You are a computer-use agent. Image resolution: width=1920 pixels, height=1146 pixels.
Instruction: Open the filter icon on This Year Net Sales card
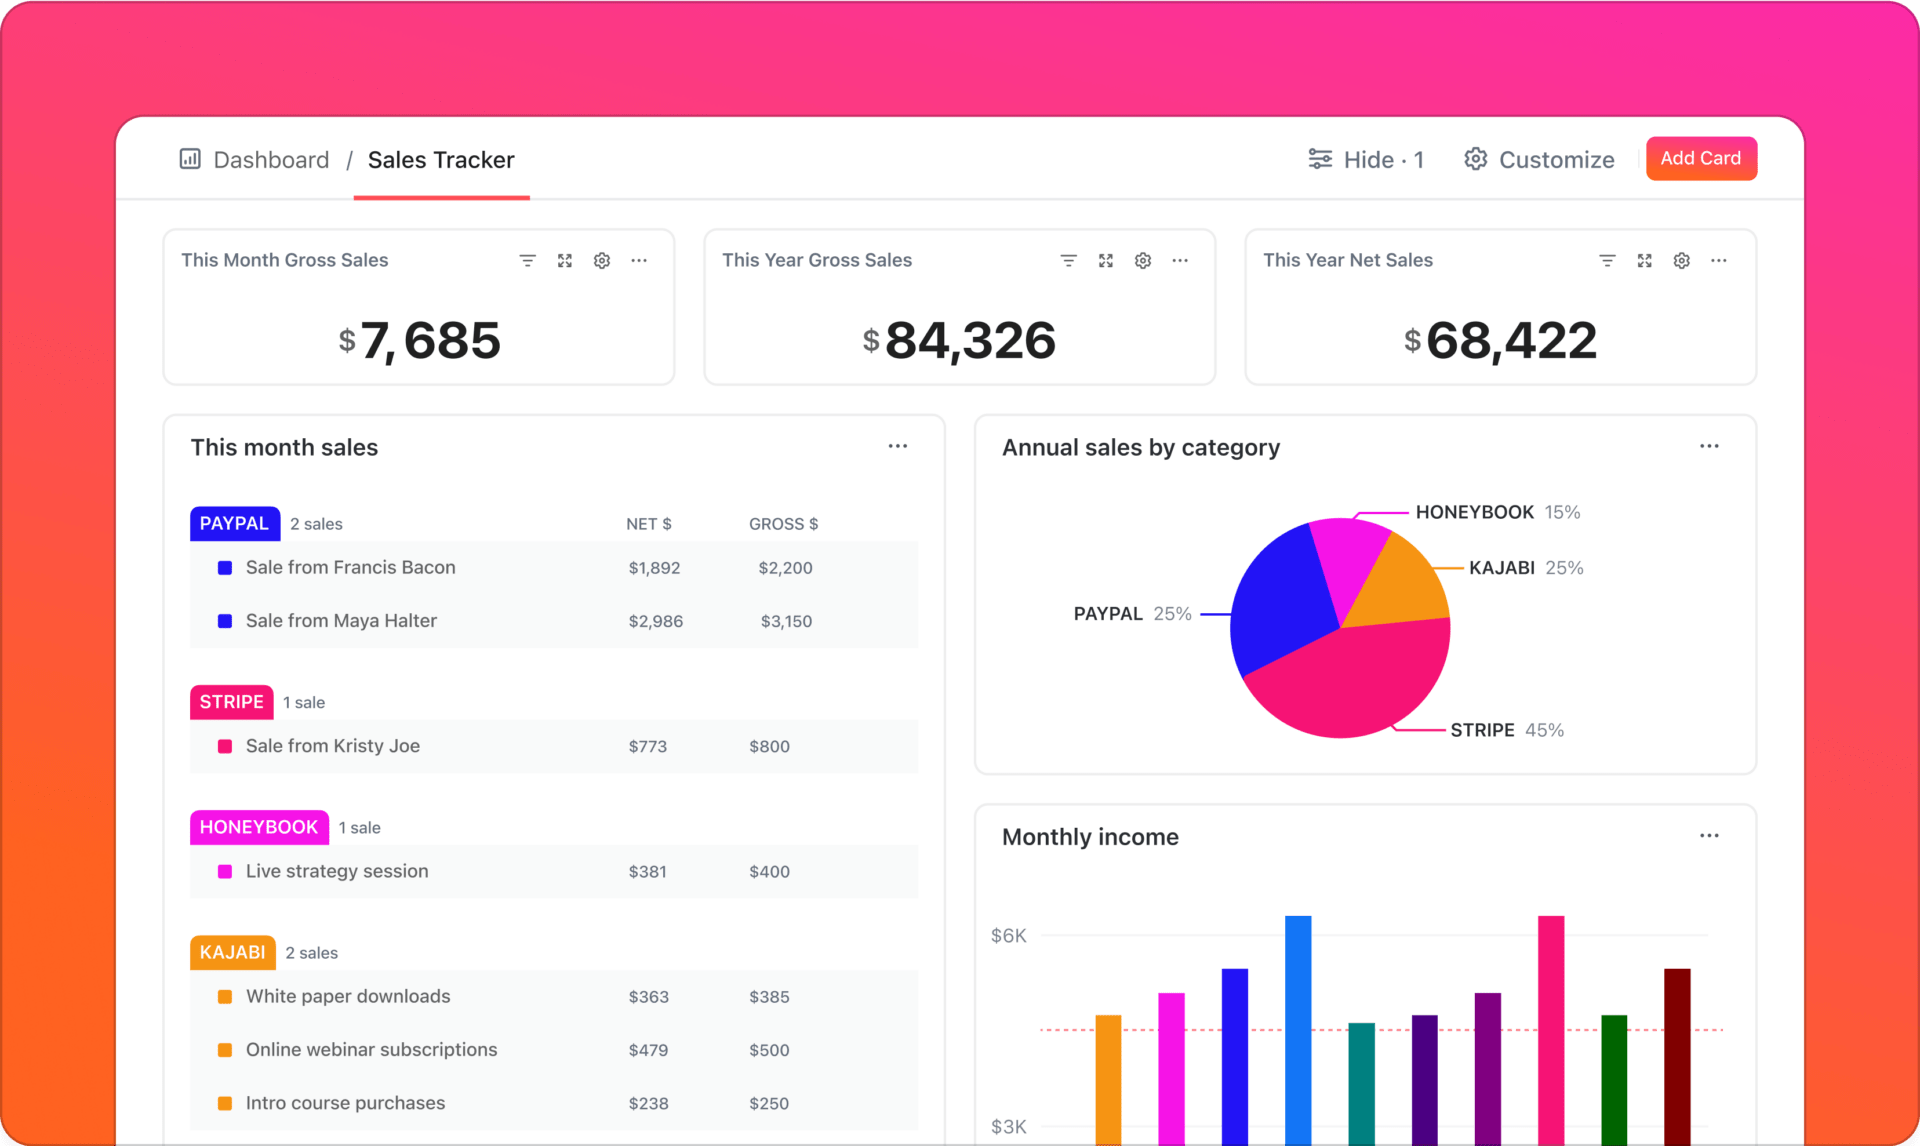1606,260
